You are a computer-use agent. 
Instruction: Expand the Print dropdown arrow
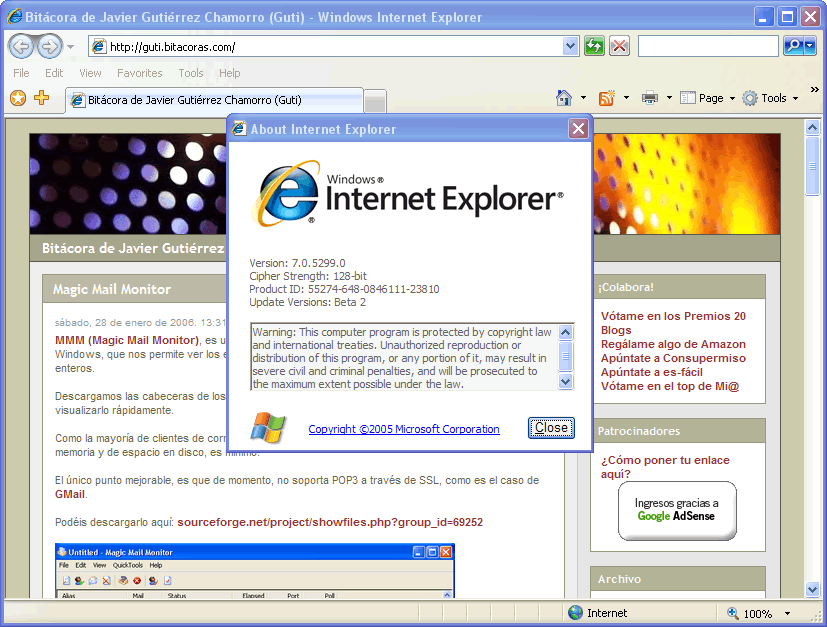[x=669, y=98]
